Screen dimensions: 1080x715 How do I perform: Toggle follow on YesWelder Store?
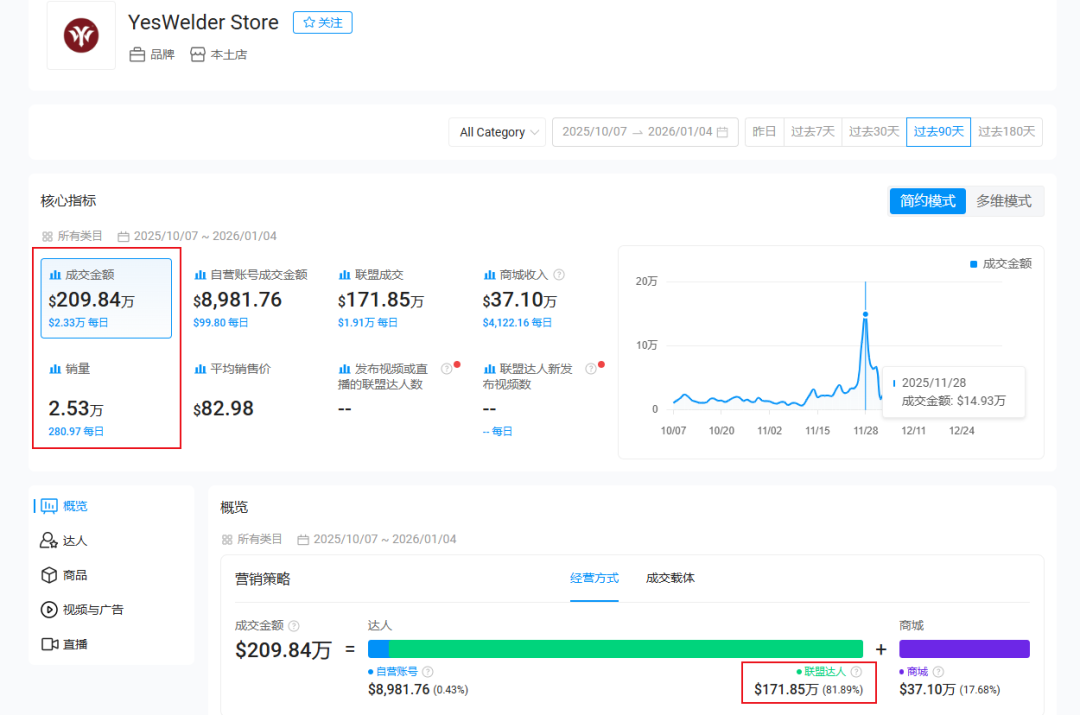tap(322, 22)
